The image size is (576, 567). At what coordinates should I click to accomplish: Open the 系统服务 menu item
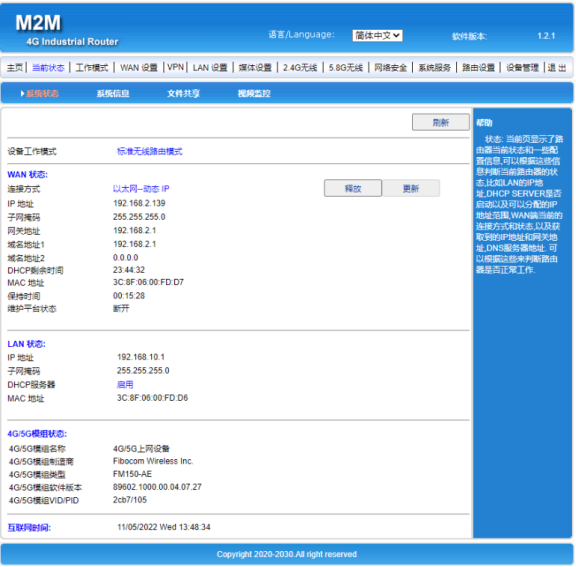435,68
